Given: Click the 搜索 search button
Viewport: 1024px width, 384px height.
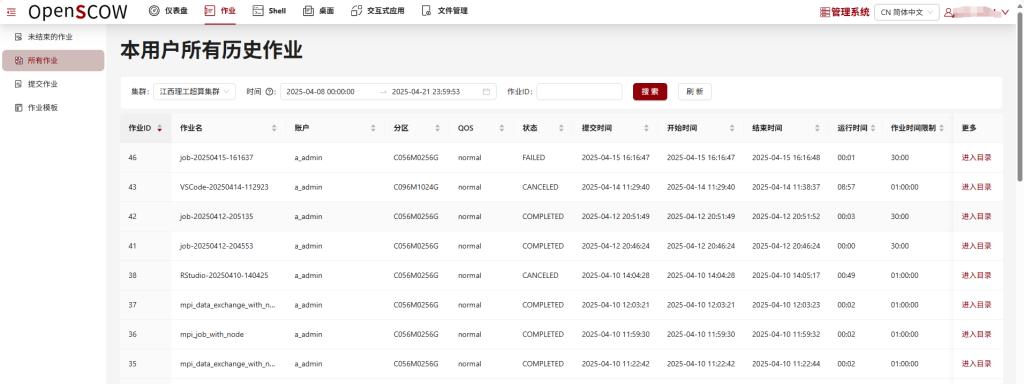Looking at the screenshot, I should click(650, 92).
